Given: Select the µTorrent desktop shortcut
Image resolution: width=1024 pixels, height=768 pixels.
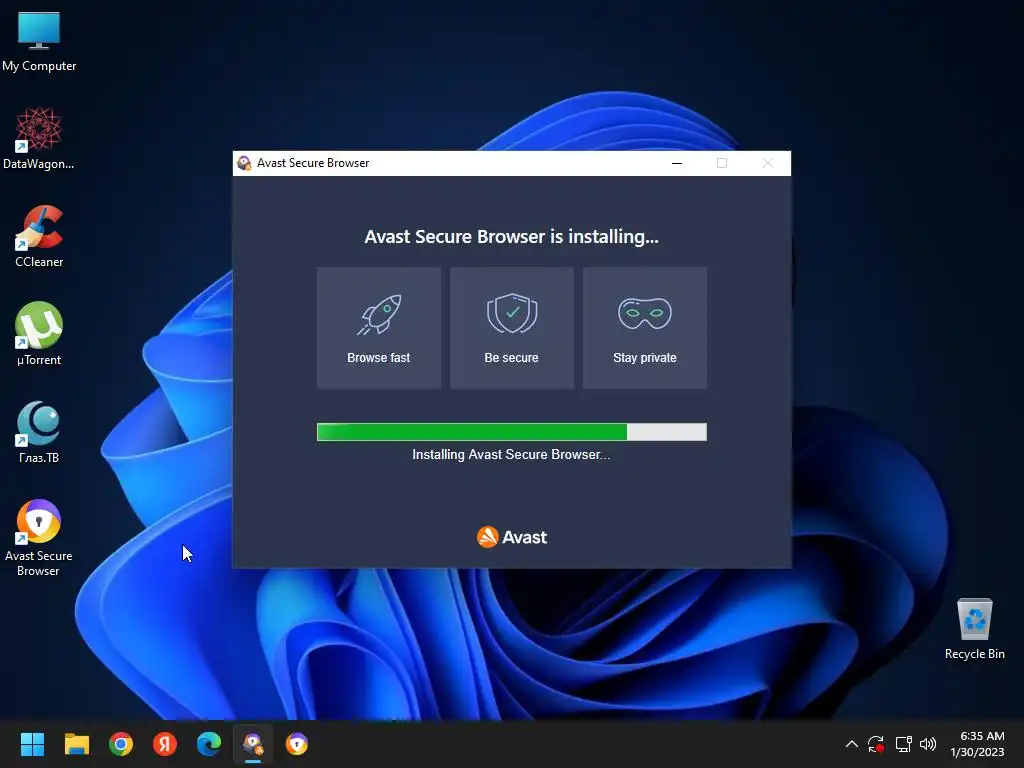Looking at the screenshot, I should 39,334.
